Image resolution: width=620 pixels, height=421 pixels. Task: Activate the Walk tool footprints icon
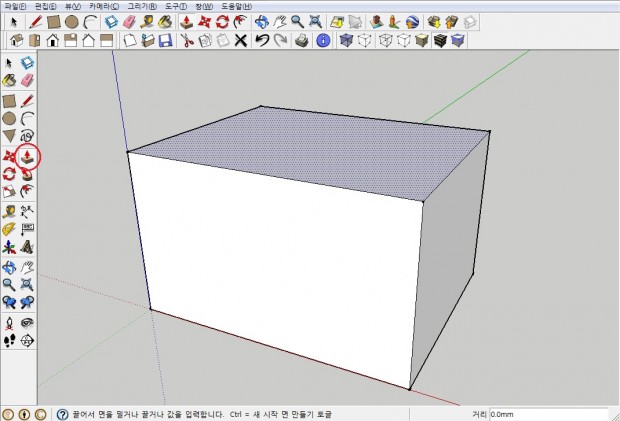click(x=9, y=341)
